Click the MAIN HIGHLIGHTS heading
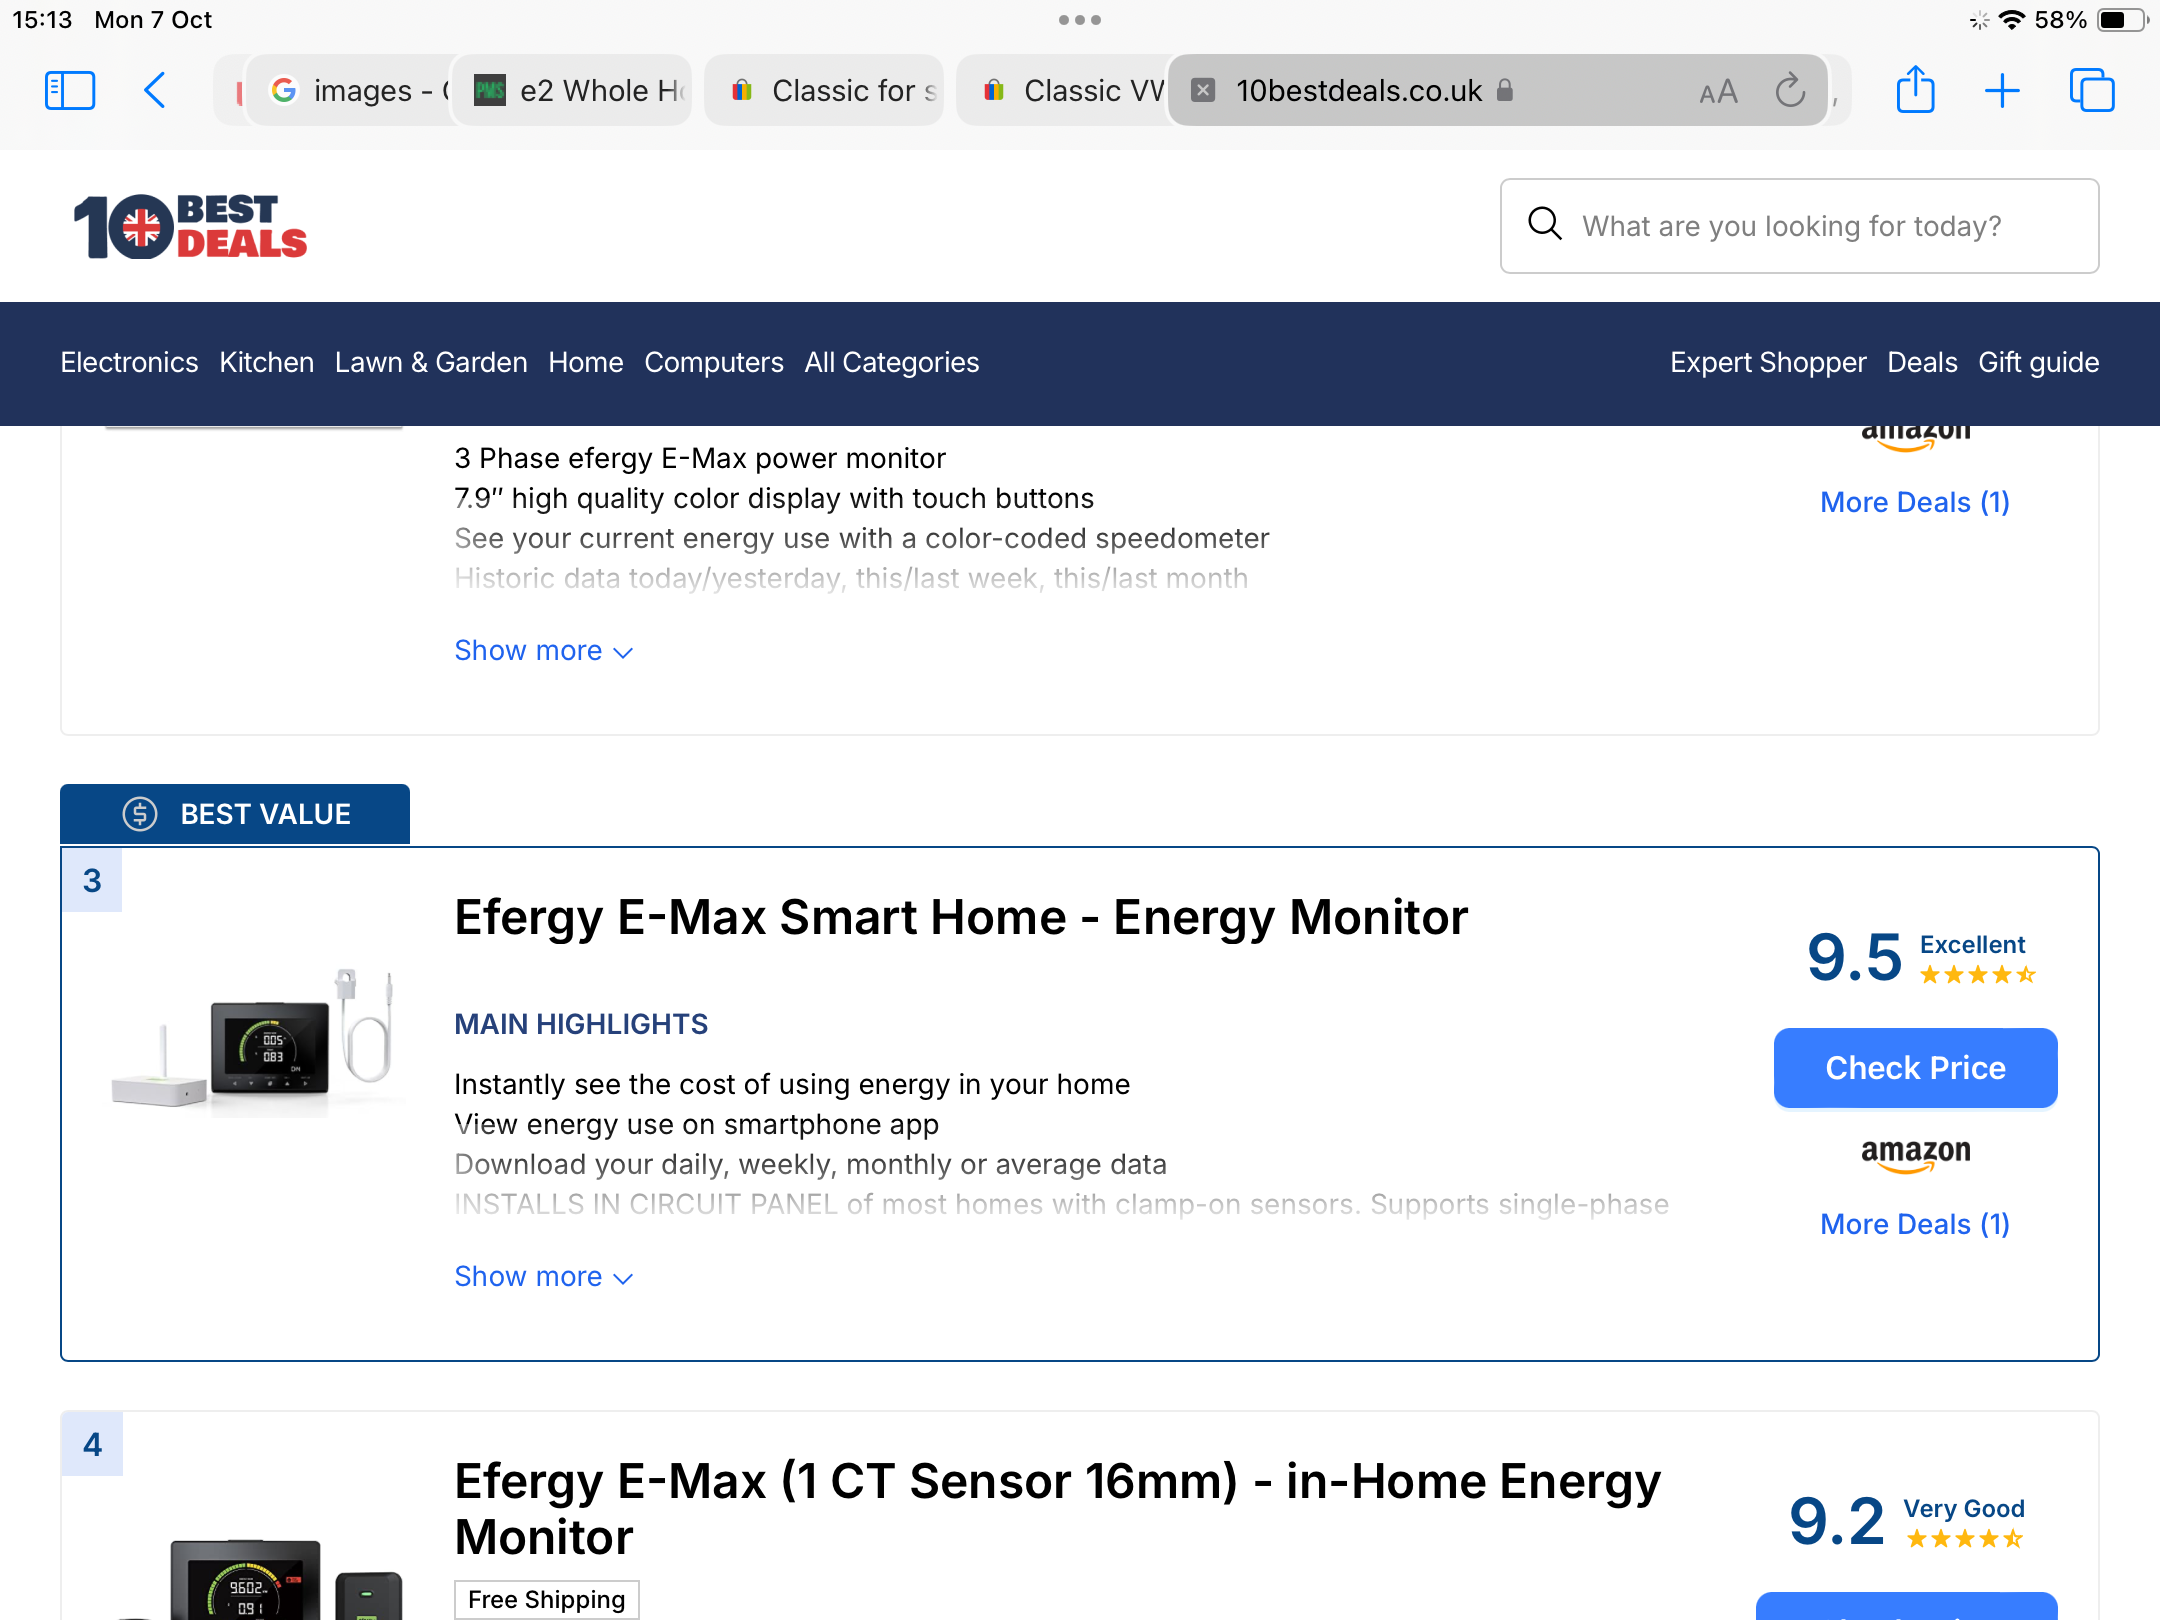The image size is (2160, 1620). [x=581, y=1024]
